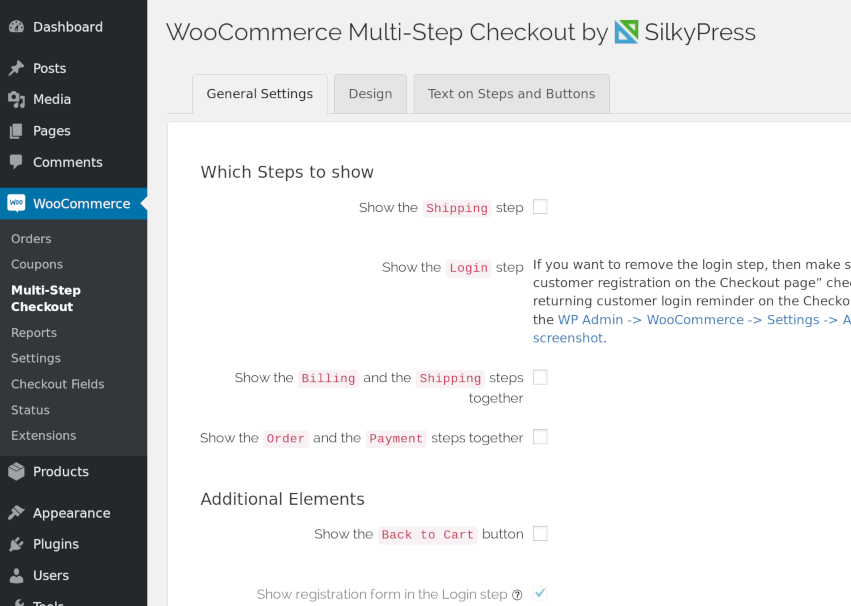Click the Dashboard gauge icon
The image size is (851, 606).
tap(16, 27)
